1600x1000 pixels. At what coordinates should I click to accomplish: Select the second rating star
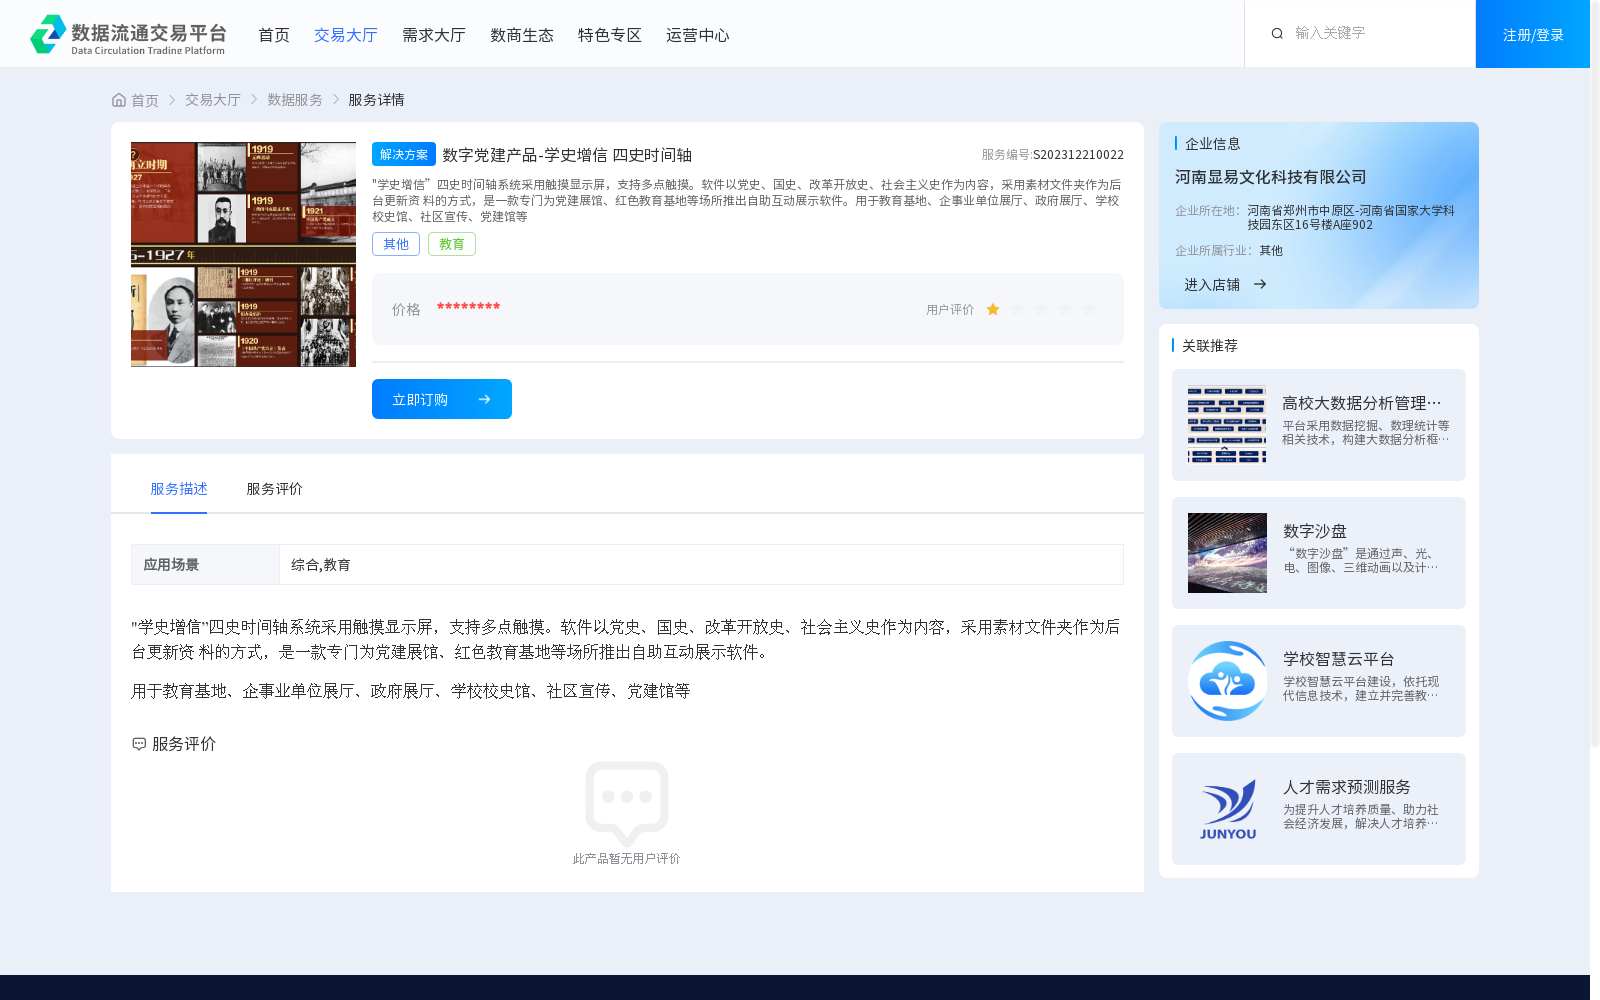pos(1017,310)
